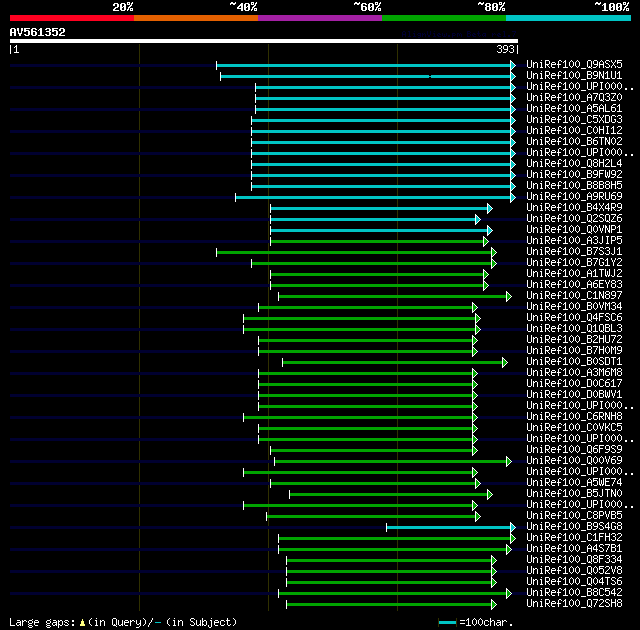Select the UniRef100_B6TN02 label
This screenshot has height=630, width=640.
(574, 142)
